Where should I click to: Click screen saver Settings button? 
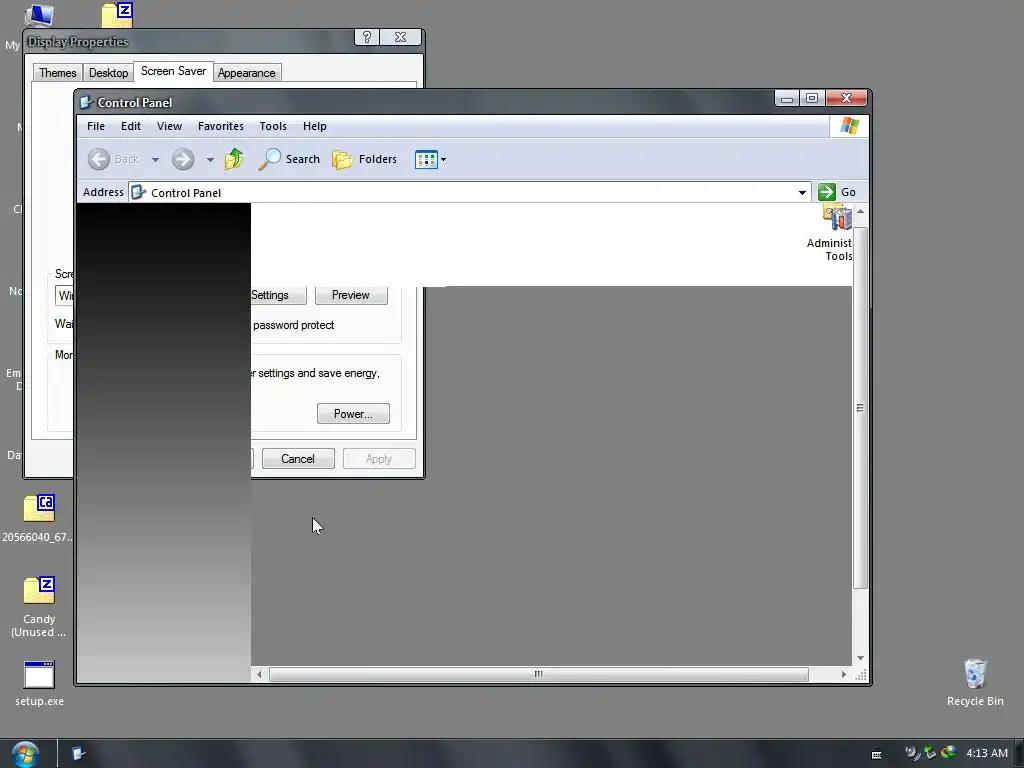[x=278, y=295]
